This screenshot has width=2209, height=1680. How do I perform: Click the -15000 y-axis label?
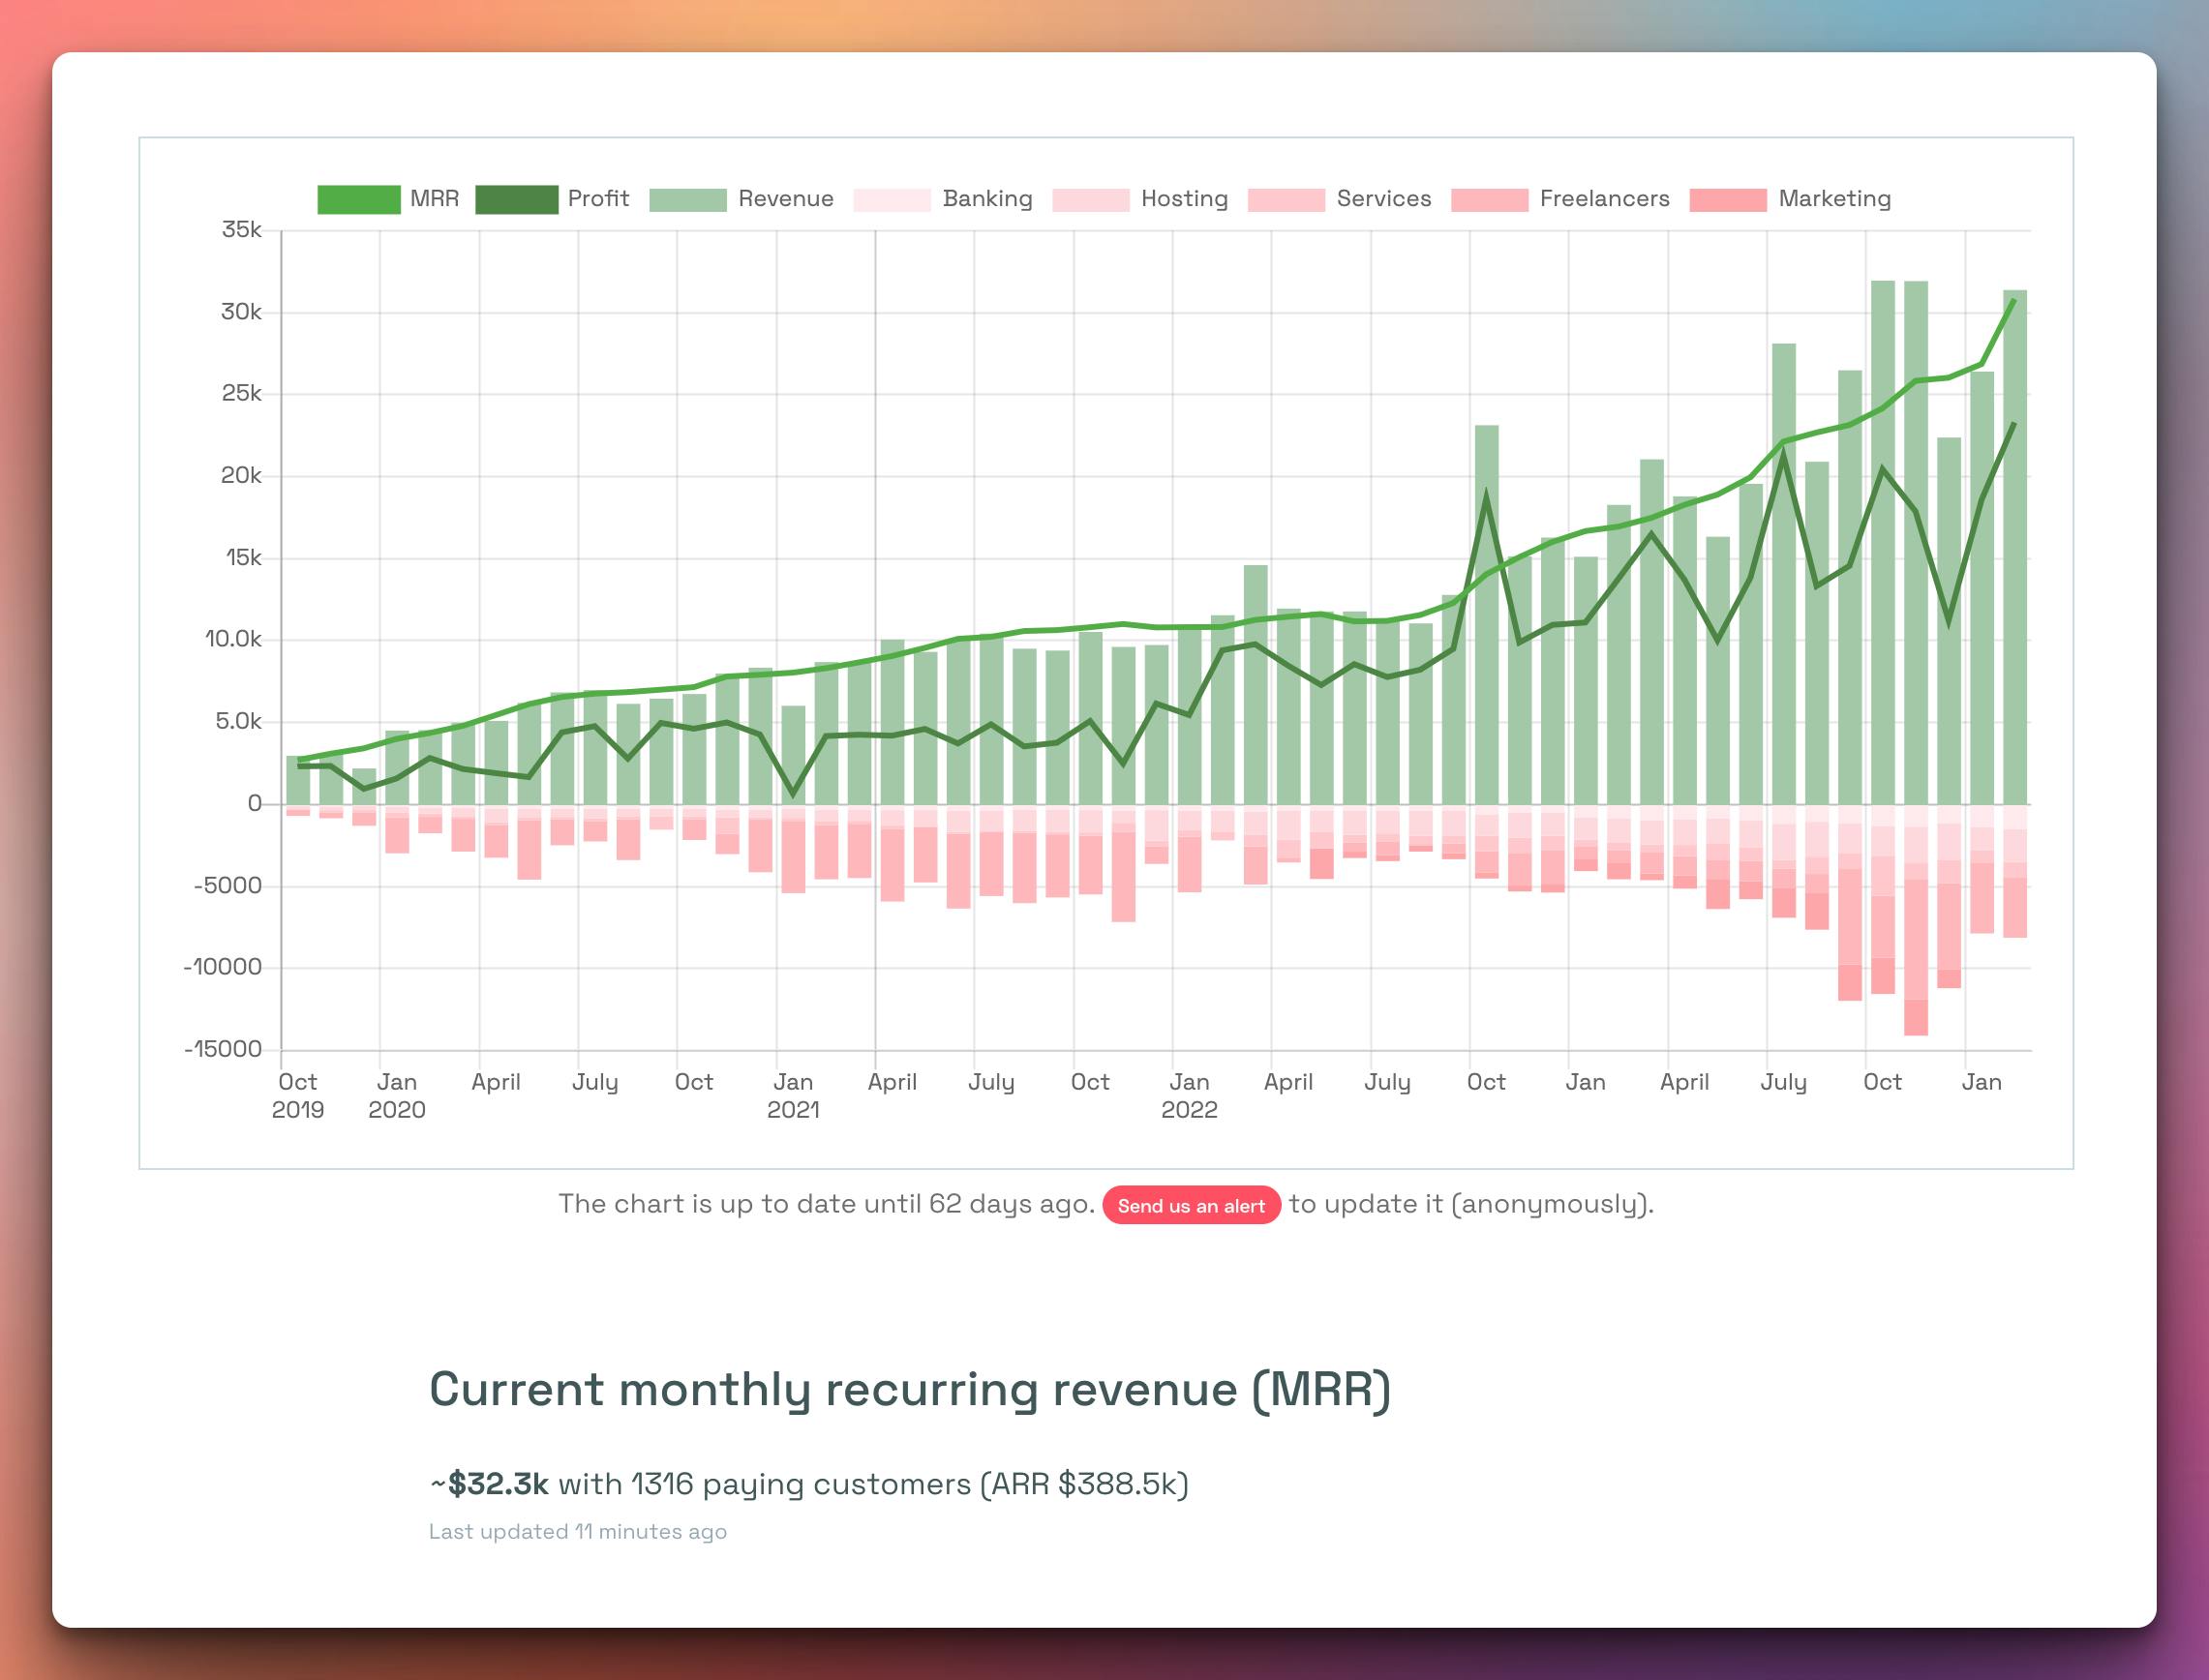pyautogui.click(x=223, y=1049)
